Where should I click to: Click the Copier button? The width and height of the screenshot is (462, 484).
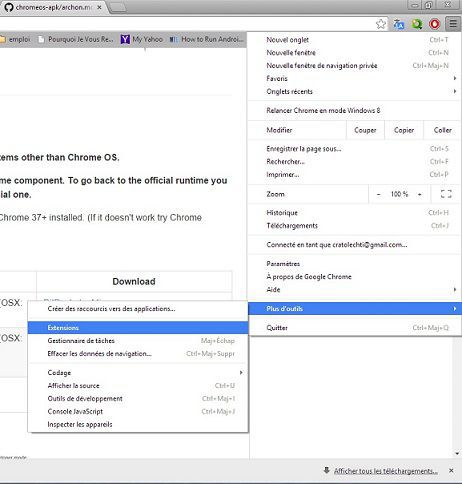tap(404, 130)
